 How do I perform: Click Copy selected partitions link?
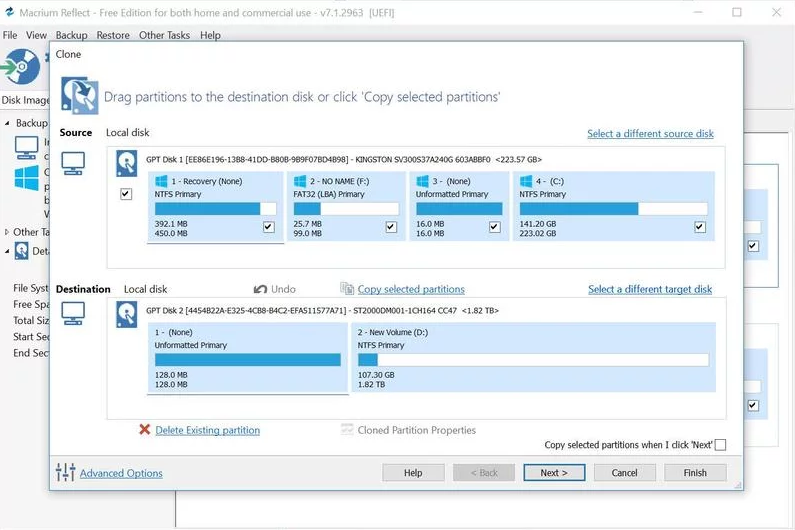coord(411,289)
